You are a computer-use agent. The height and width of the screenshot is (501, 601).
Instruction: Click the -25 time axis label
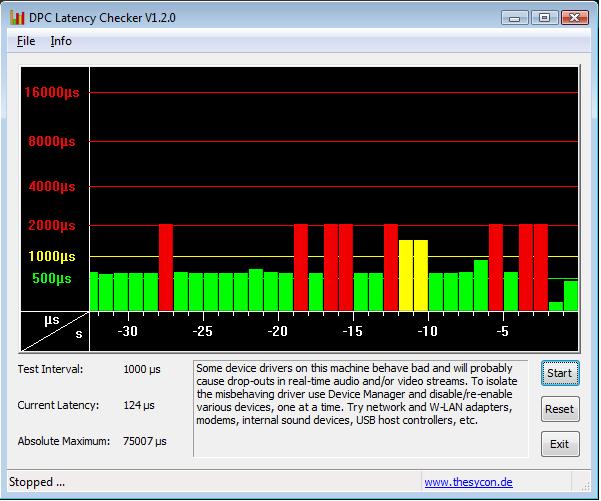(203, 331)
